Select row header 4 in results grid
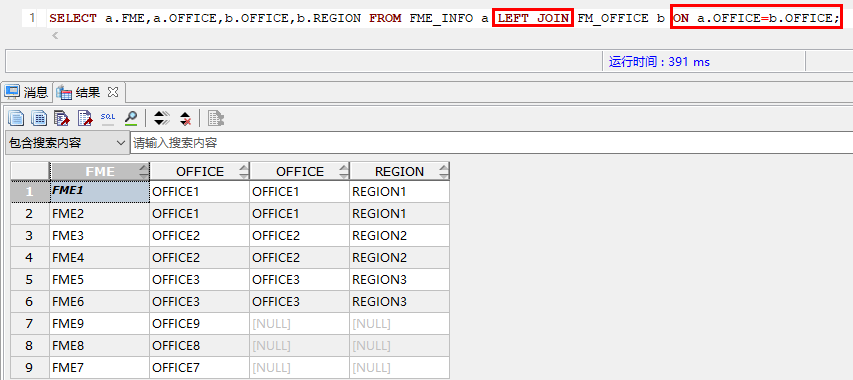The width and height of the screenshot is (853, 380). click(x=29, y=257)
